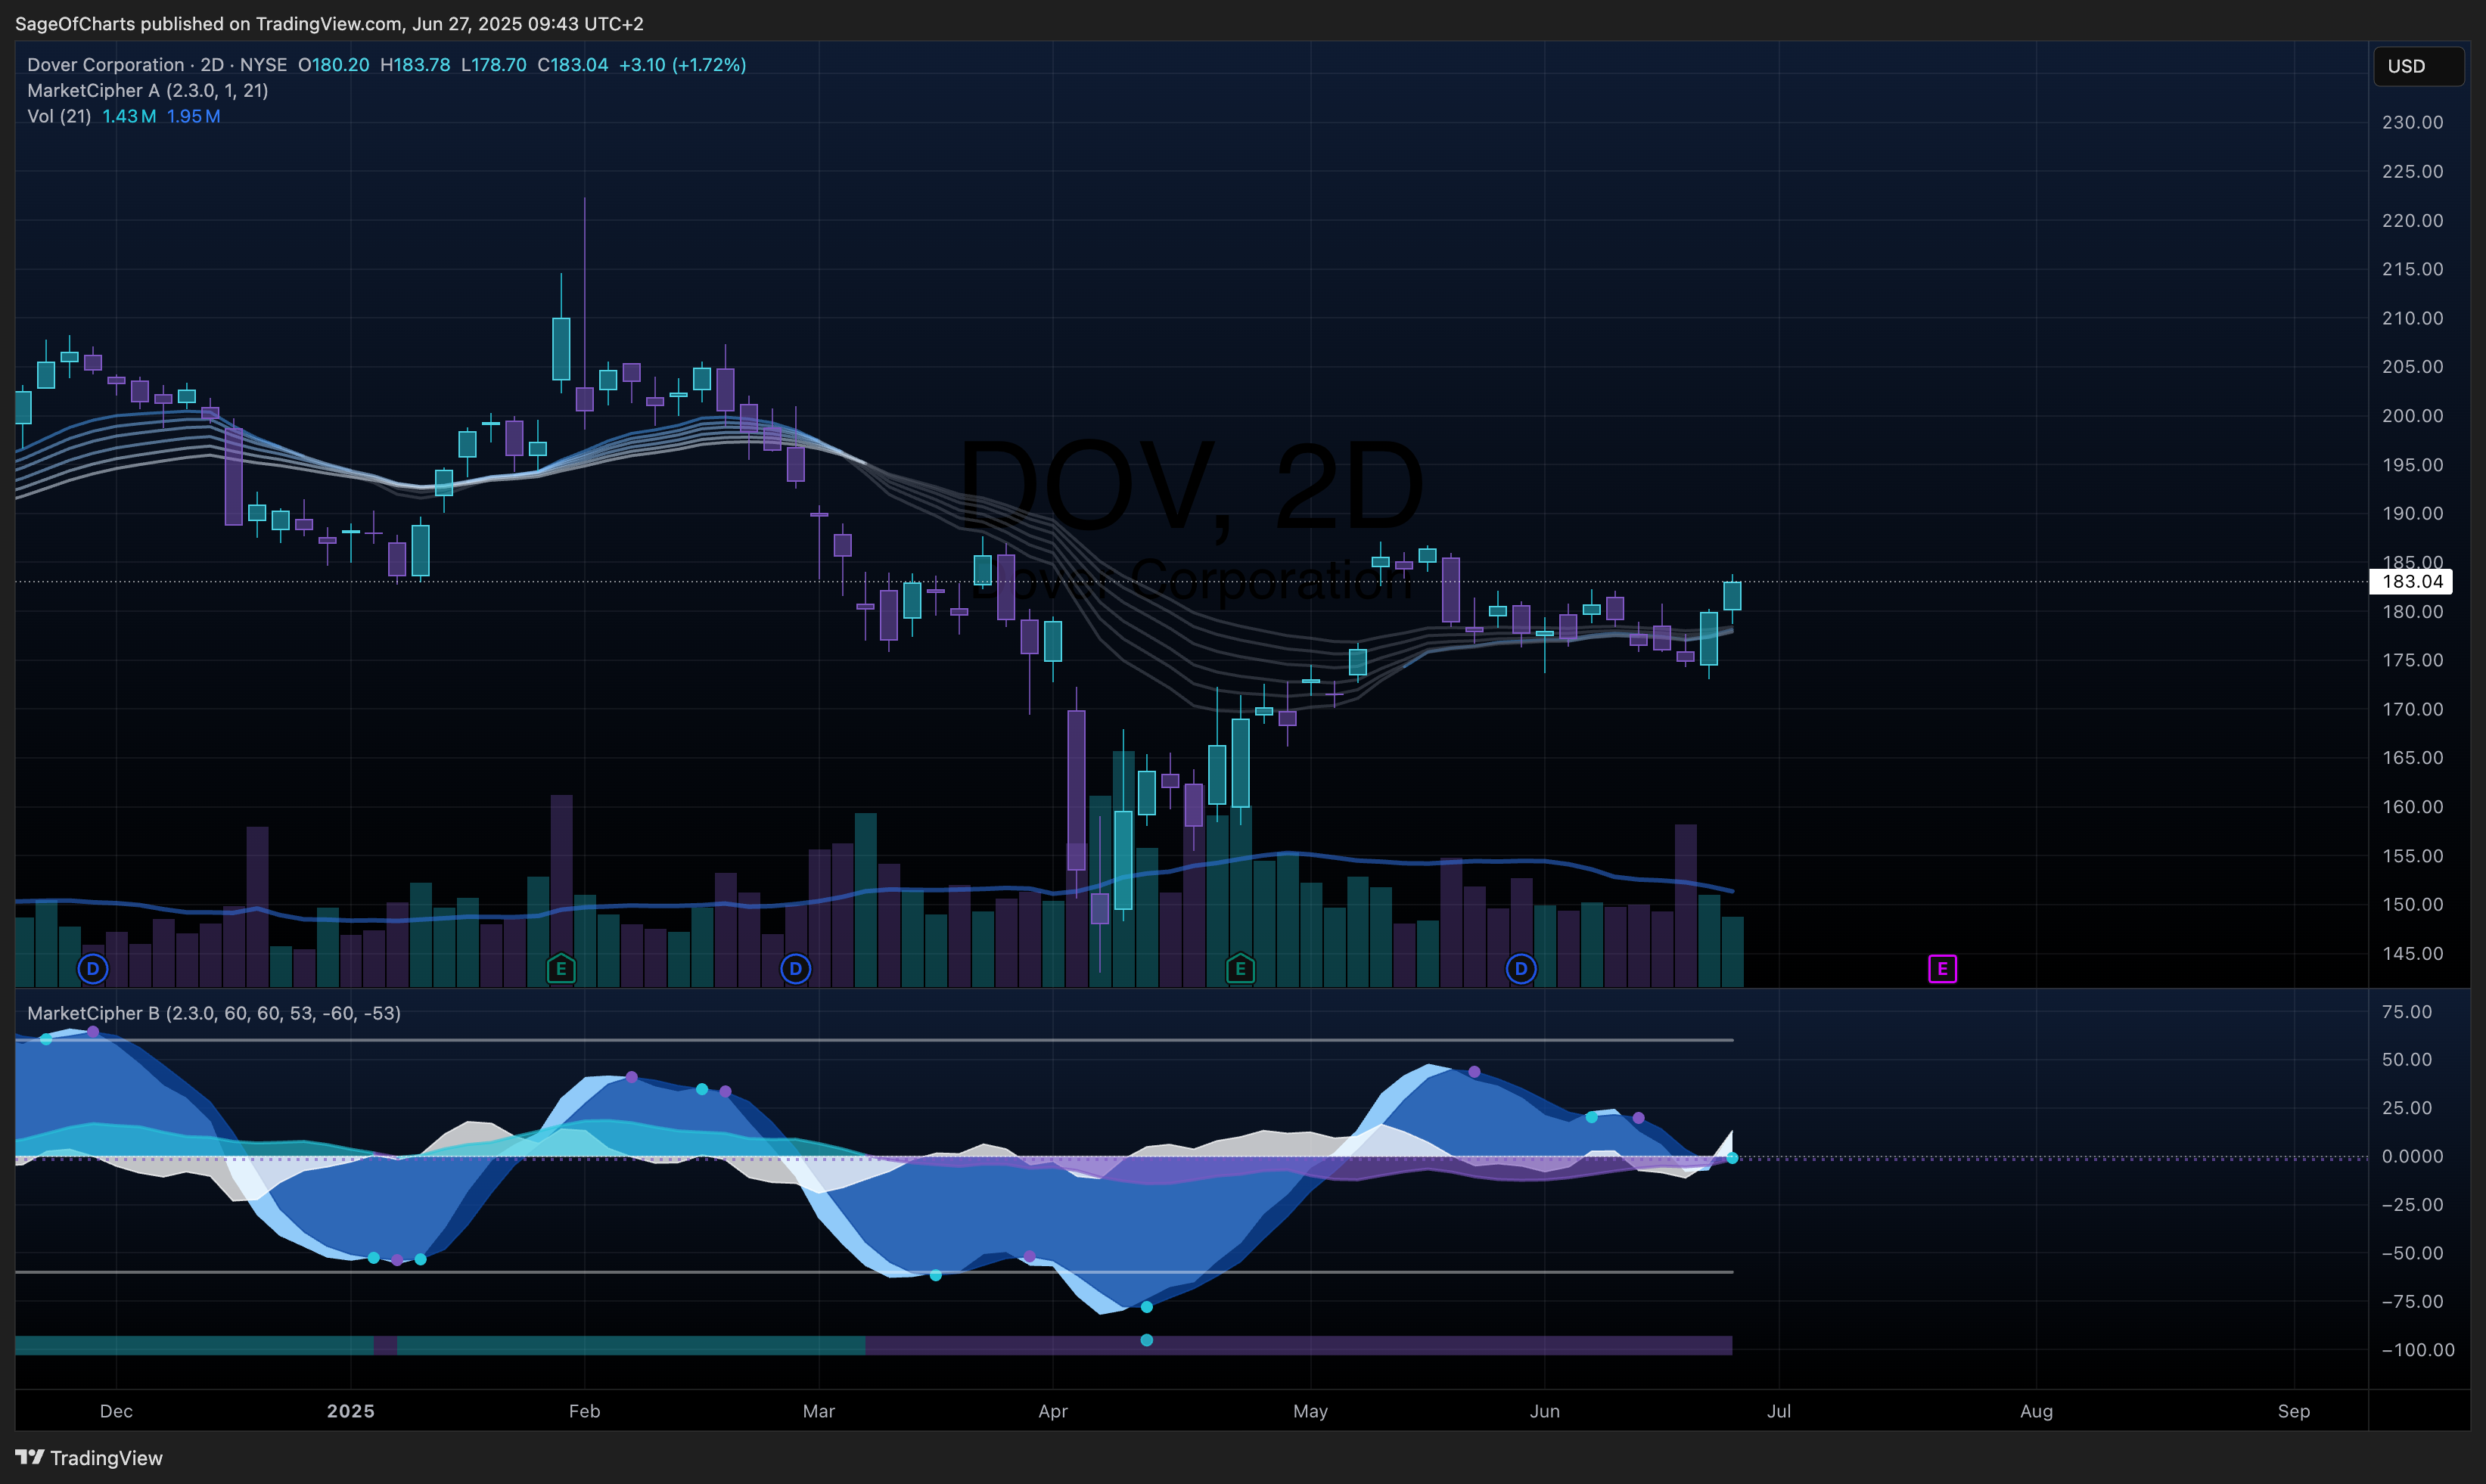Click the 'Feb' label on the time axis

[x=584, y=1411]
